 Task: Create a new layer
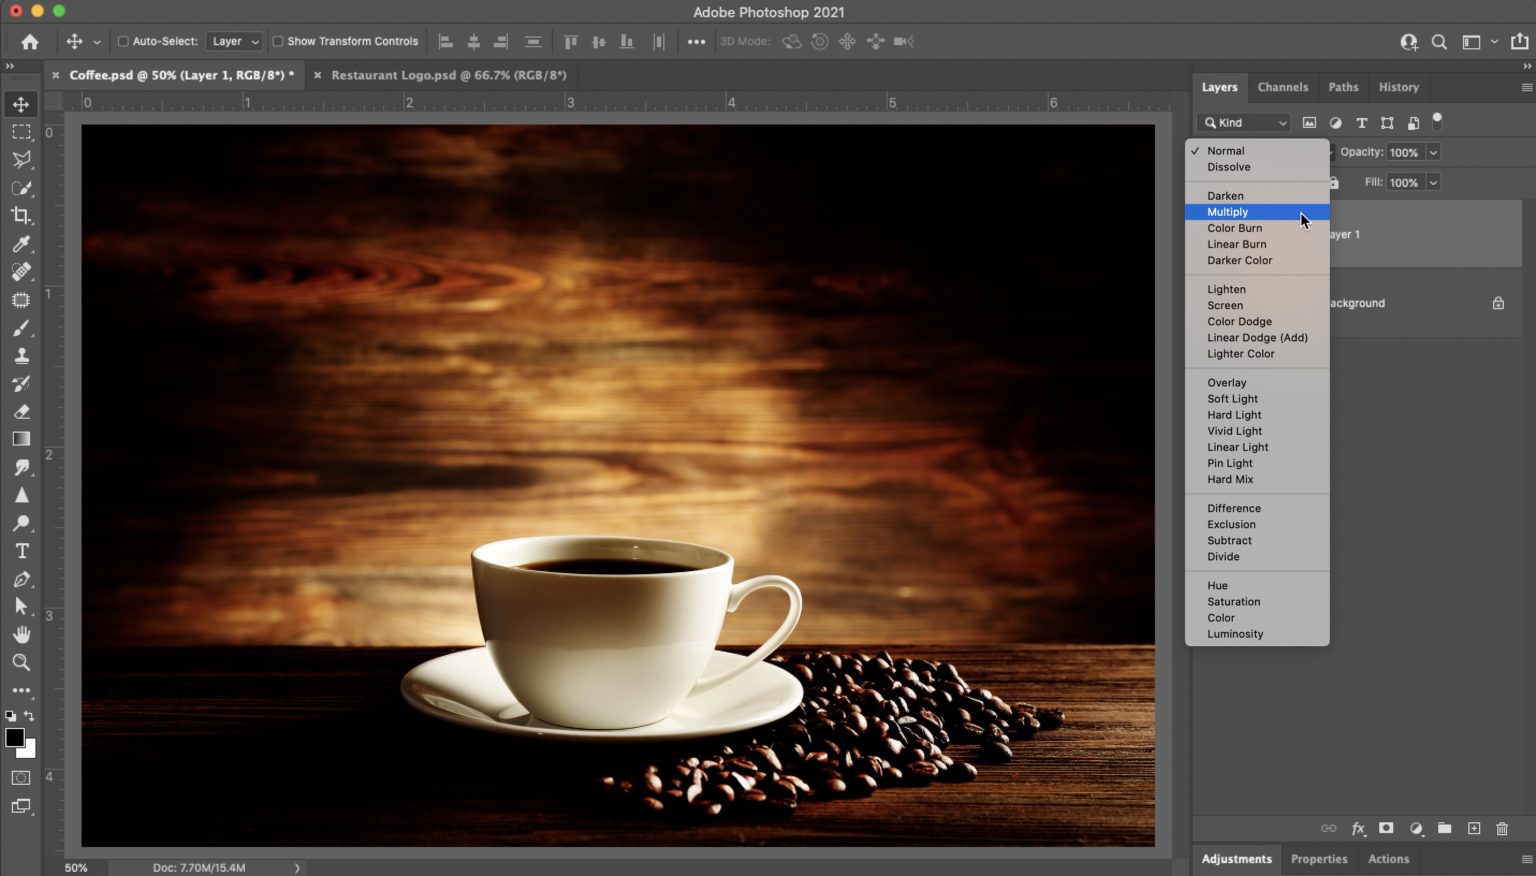point(1473,829)
